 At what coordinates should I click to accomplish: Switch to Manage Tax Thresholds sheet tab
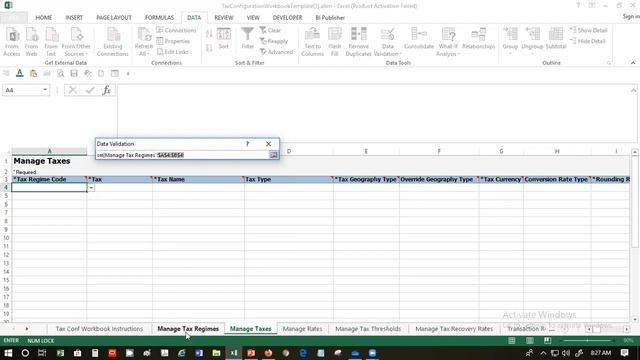pyautogui.click(x=368, y=329)
